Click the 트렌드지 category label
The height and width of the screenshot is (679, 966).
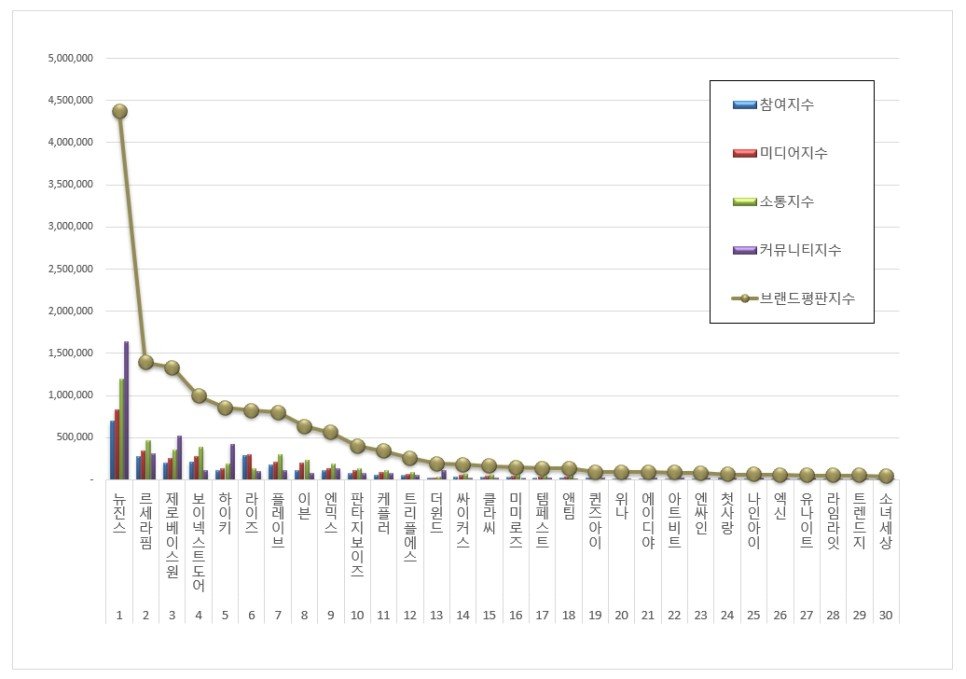click(x=859, y=520)
